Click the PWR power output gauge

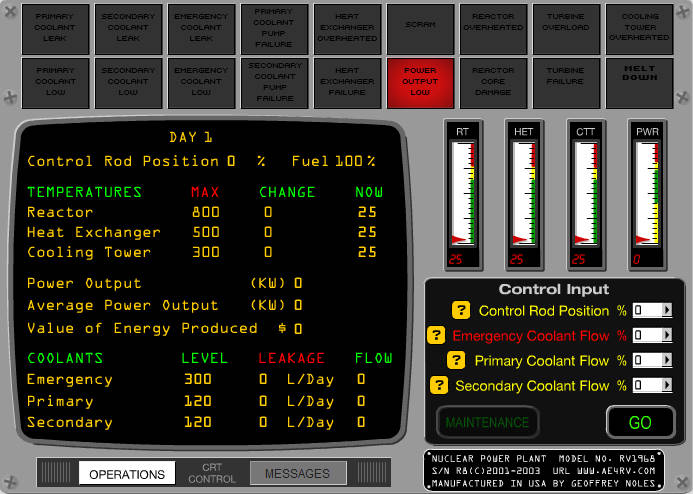coord(647,195)
